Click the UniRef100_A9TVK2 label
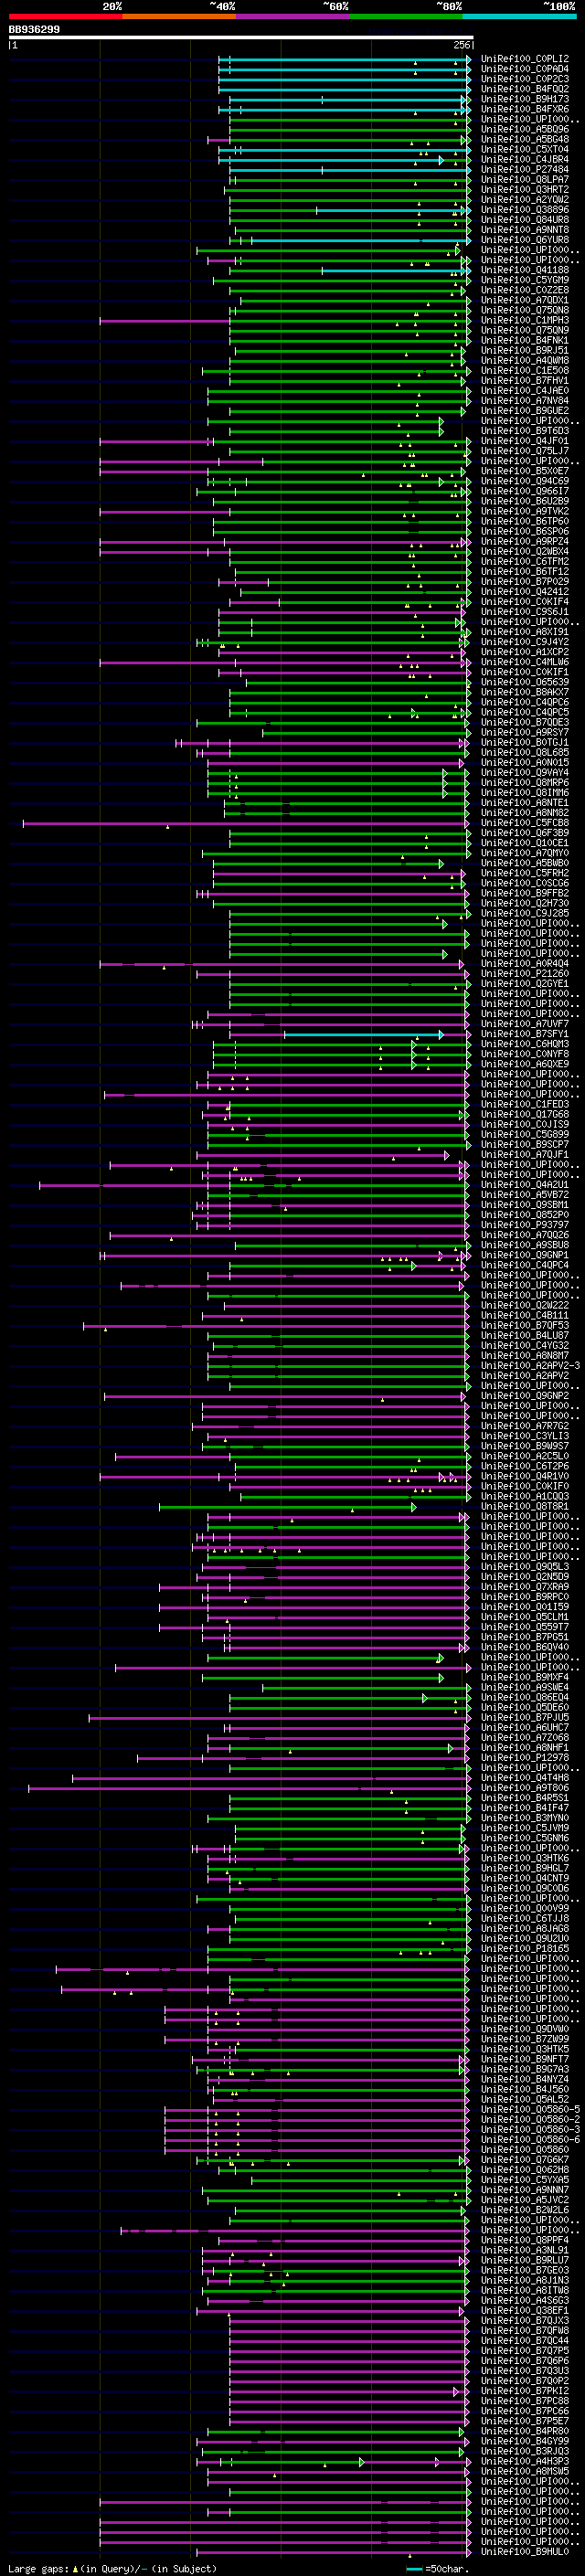585x2576 pixels. (525, 511)
